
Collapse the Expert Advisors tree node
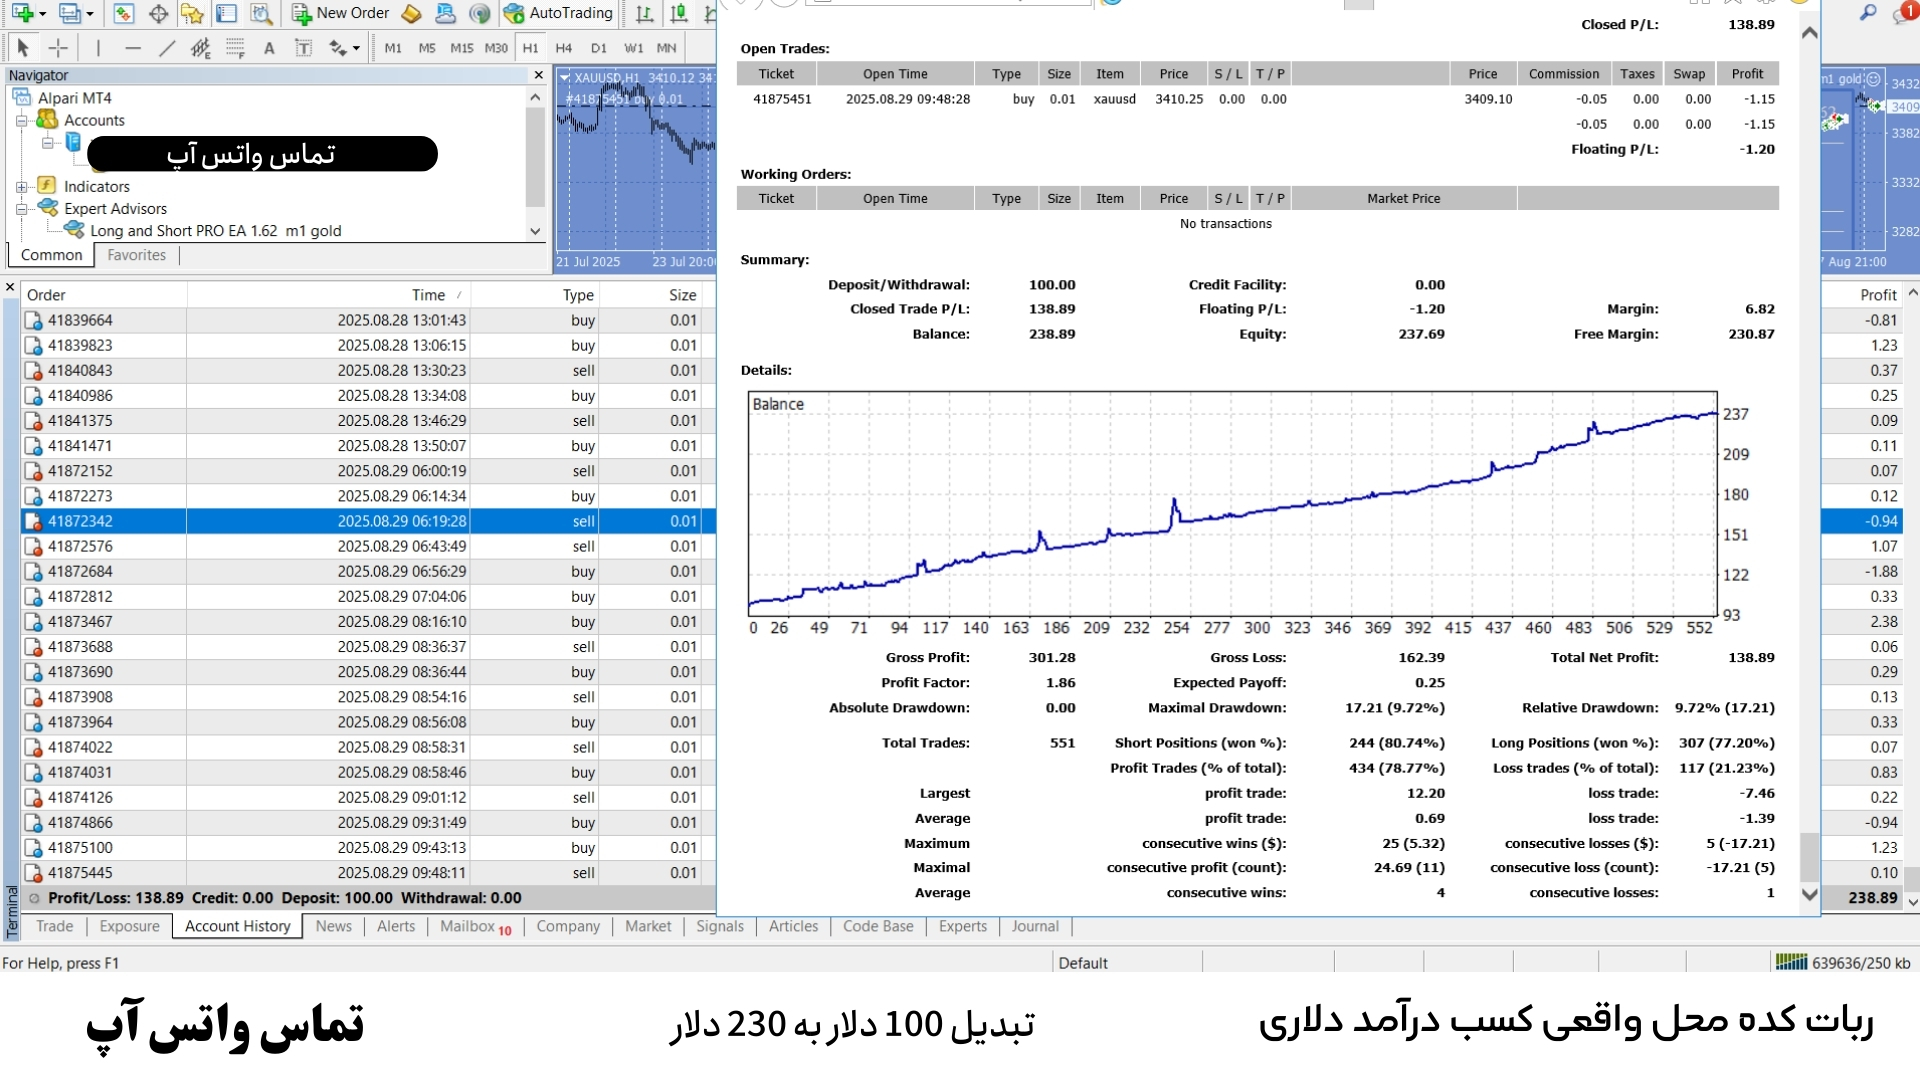tap(21, 209)
